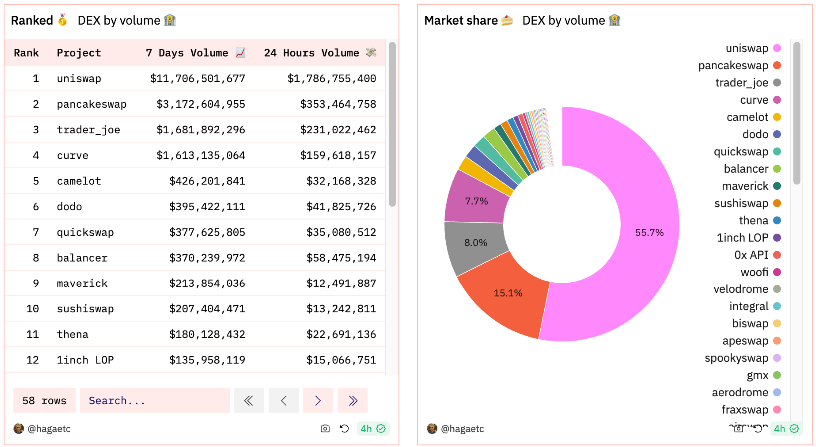816x447 pixels.
Task: Click the lavender spookyswap legend dot
Action: tap(777, 357)
